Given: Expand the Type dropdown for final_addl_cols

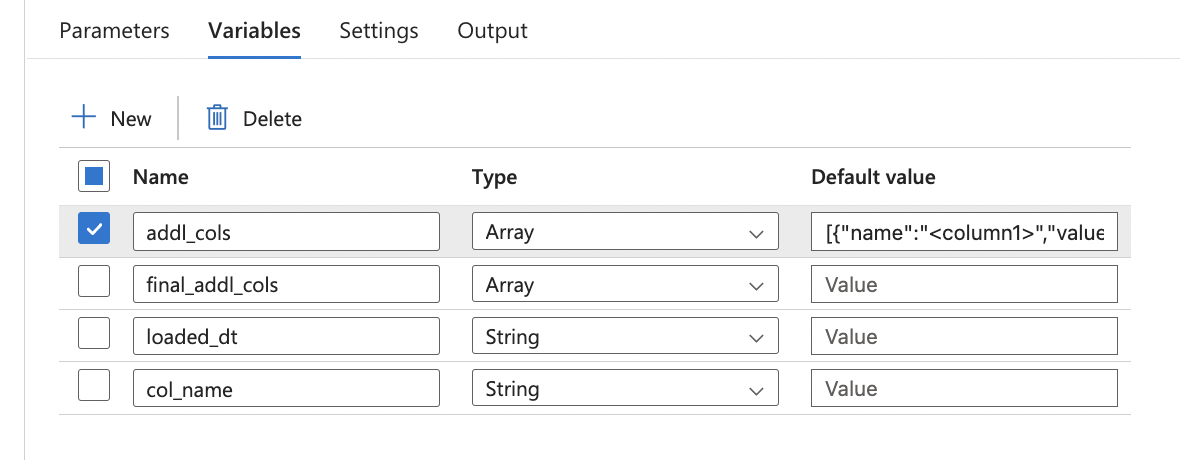Looking at the screenshot, I should [x=624, y=285].
